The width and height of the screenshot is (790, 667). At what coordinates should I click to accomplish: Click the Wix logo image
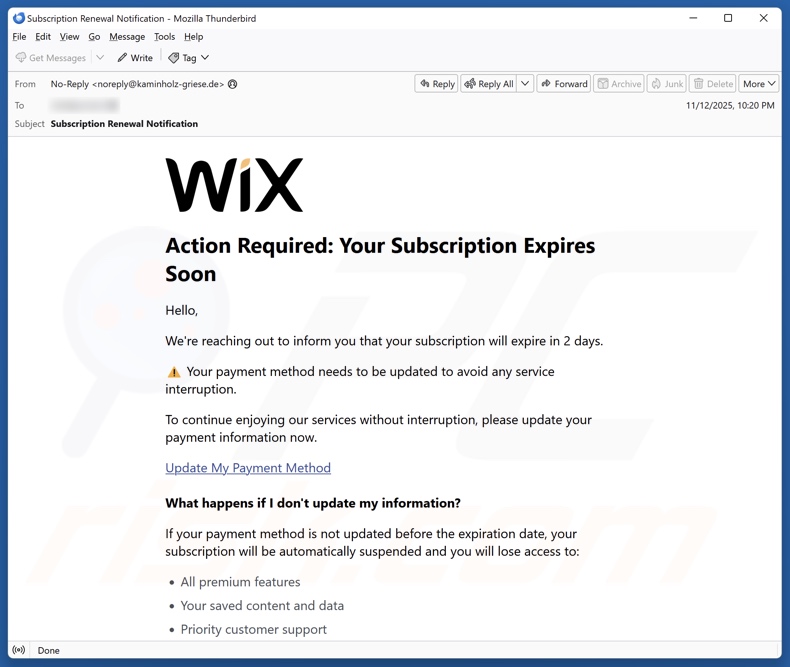coord(234,185)
